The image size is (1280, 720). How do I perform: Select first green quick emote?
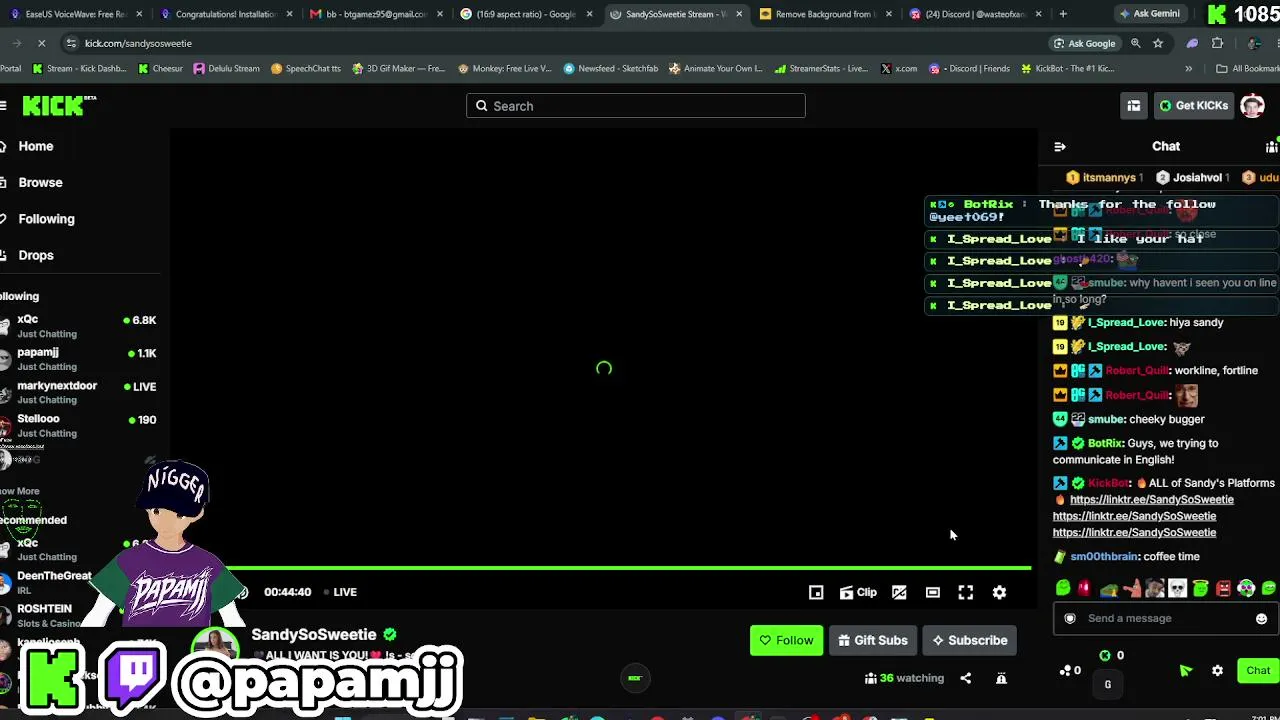[x=1063, y=588]
